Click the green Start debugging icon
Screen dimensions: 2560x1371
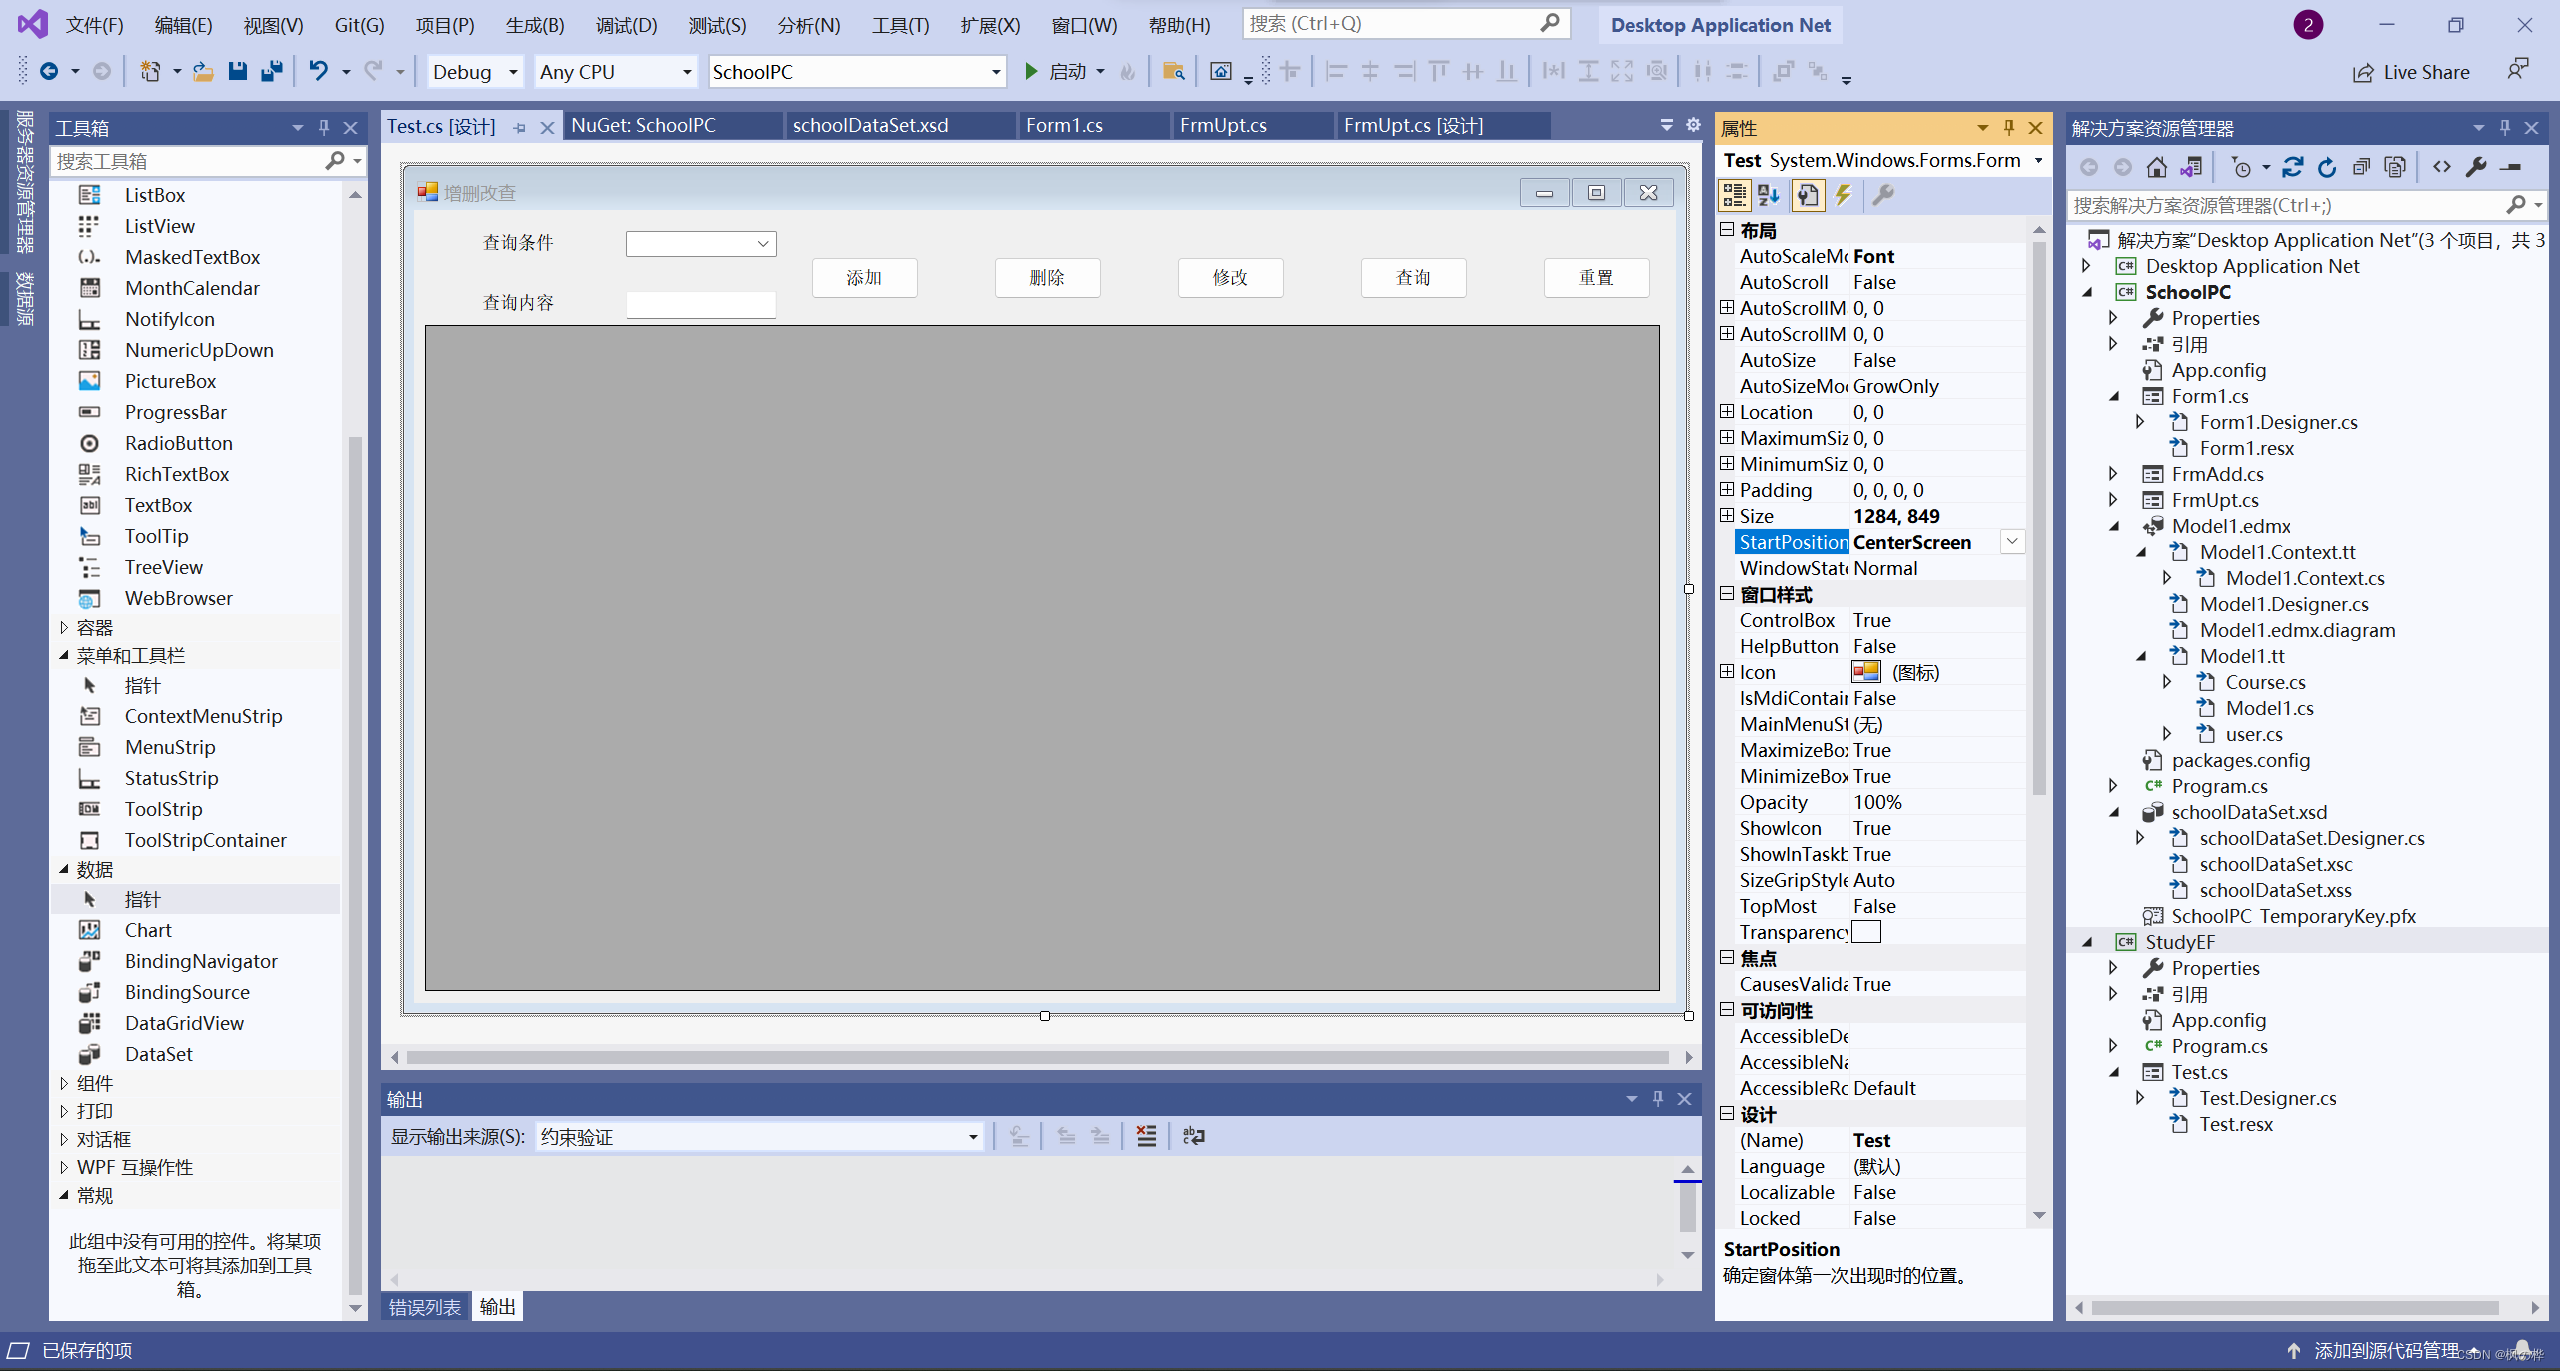tap(1031, 71)
